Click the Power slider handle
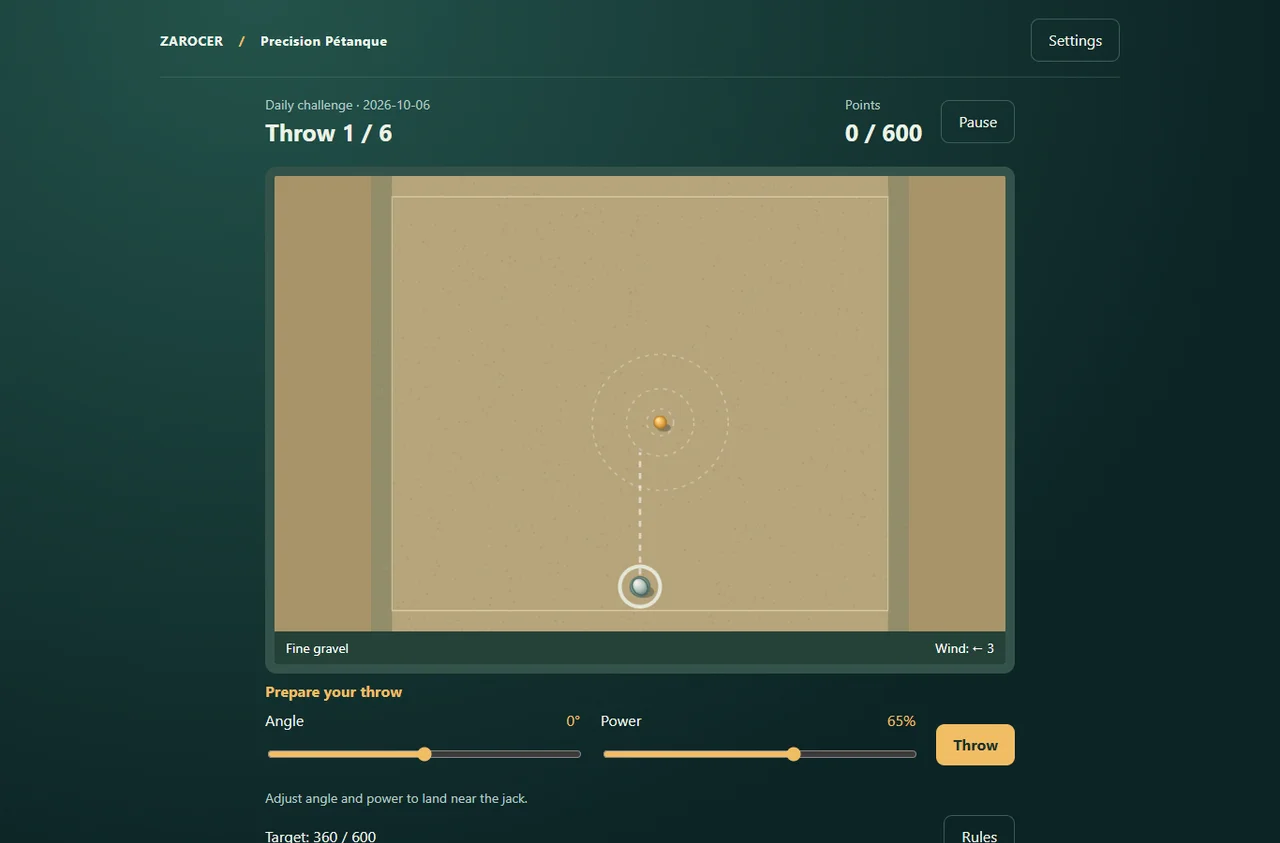Screen dimensions: 1280x843 [x=794, y=754]
